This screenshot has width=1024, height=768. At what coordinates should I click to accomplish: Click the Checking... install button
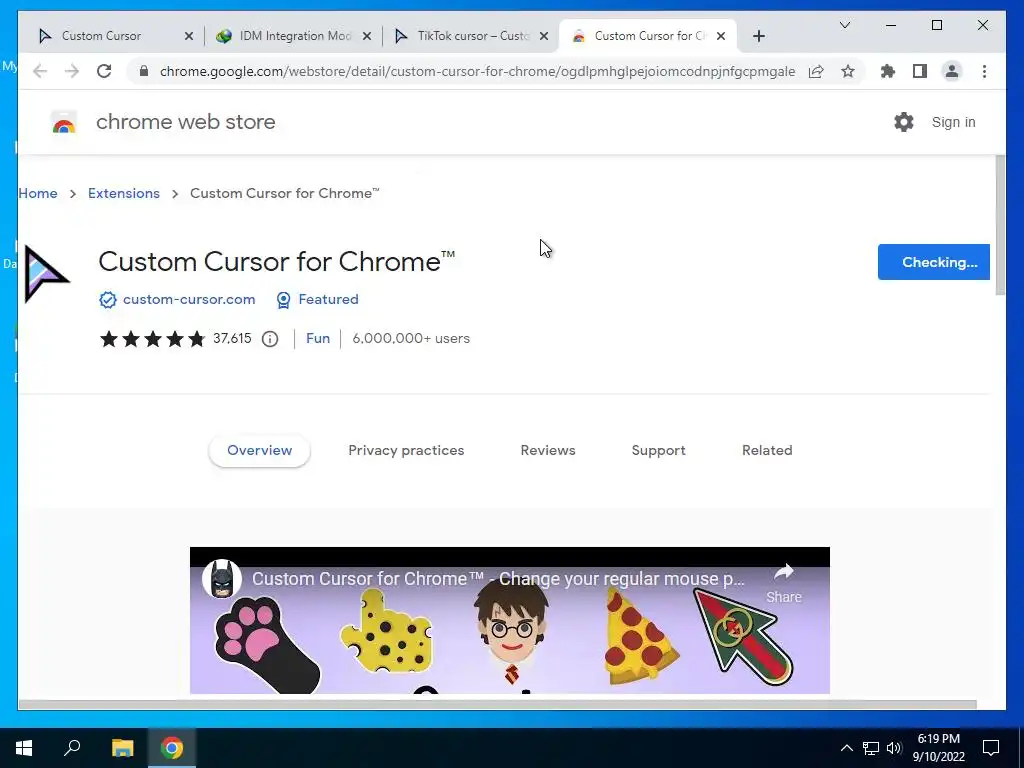tap(933, 262)
